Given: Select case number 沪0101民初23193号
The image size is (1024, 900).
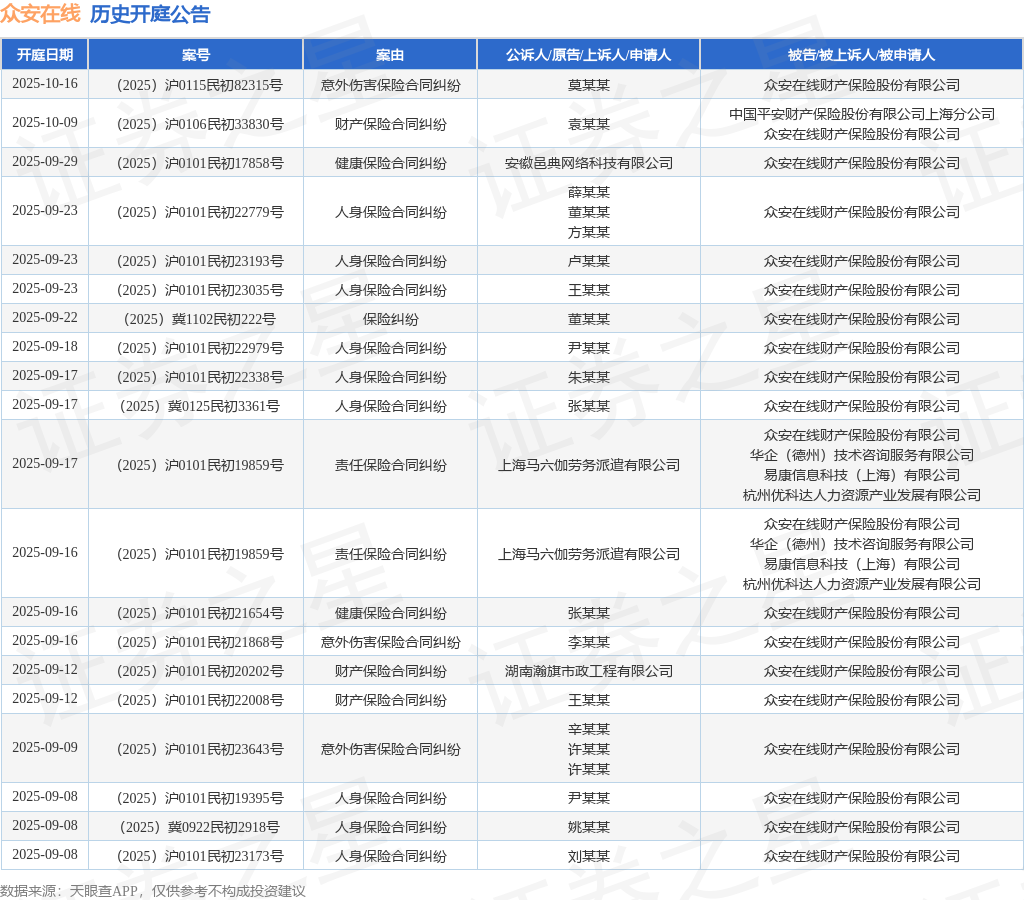Looking at the screenshot, I should coord(200,261).
